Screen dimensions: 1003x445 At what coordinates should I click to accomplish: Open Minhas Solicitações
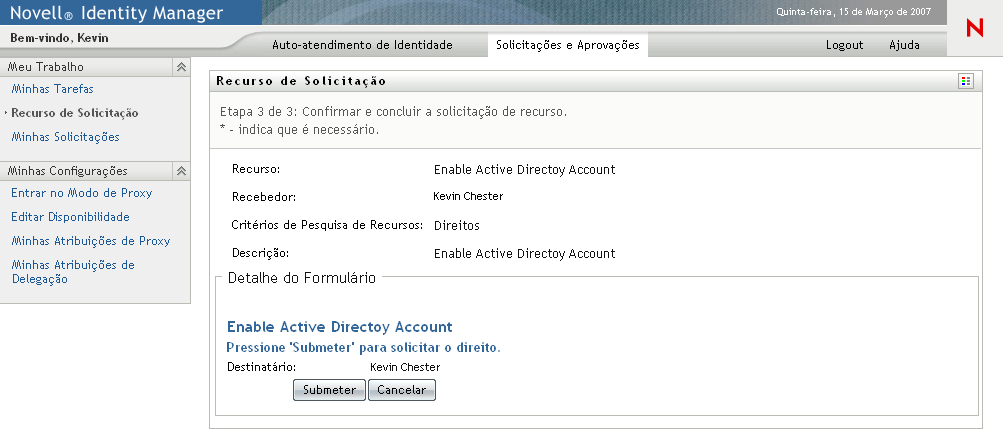coord(65,137)
